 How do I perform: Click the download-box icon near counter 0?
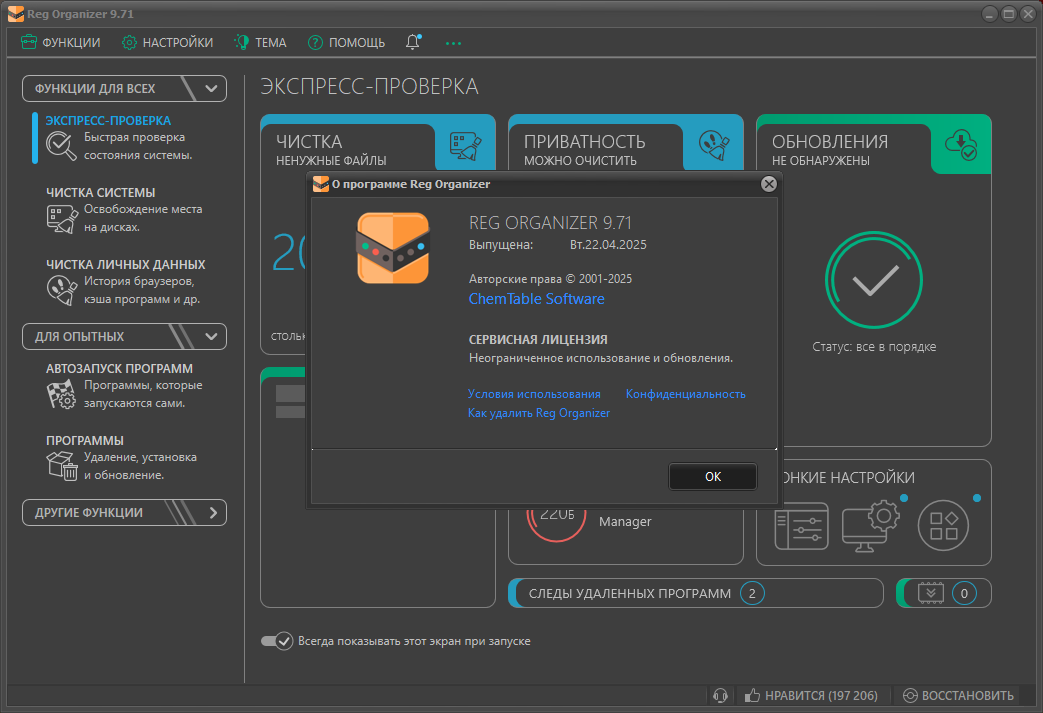point(931,593)
